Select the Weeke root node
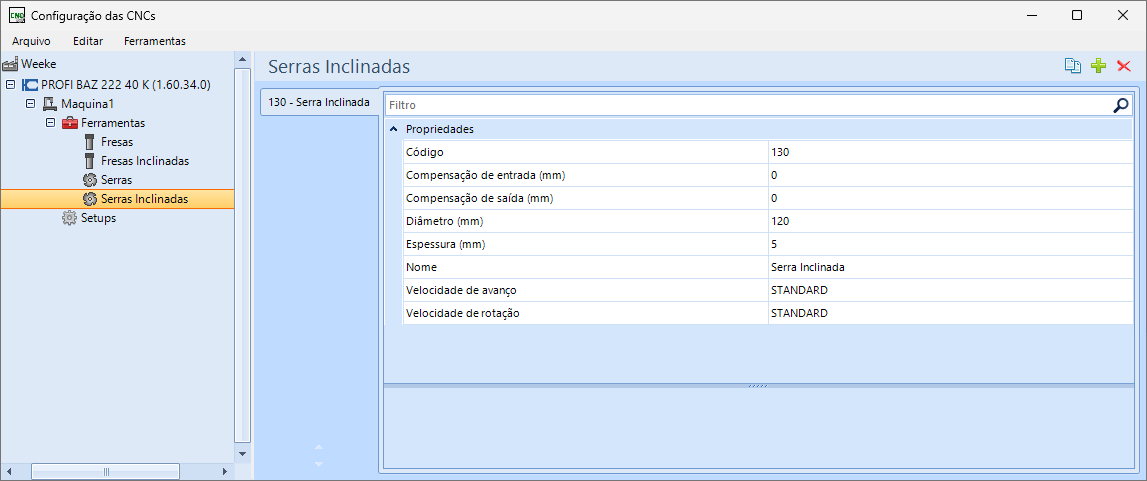Image resolution: width=1147 pixels, height=481 pixels. tap(38, 64)
